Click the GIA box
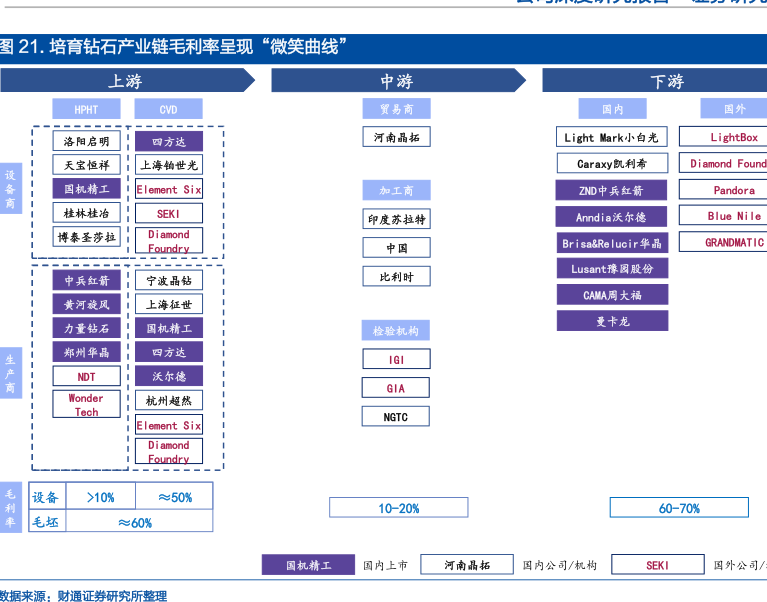This screenshot has width=767, height=602. 396,388
